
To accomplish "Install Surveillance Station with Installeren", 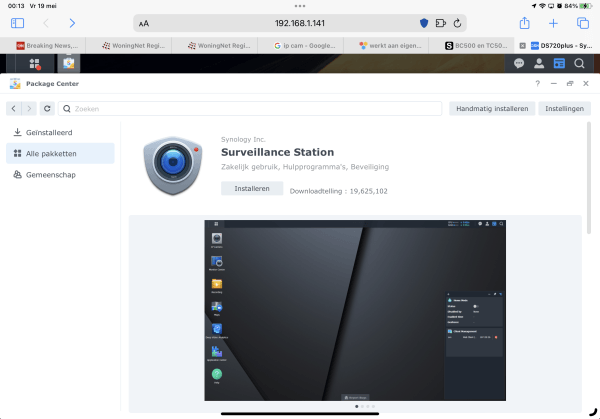I will point(252,188).
